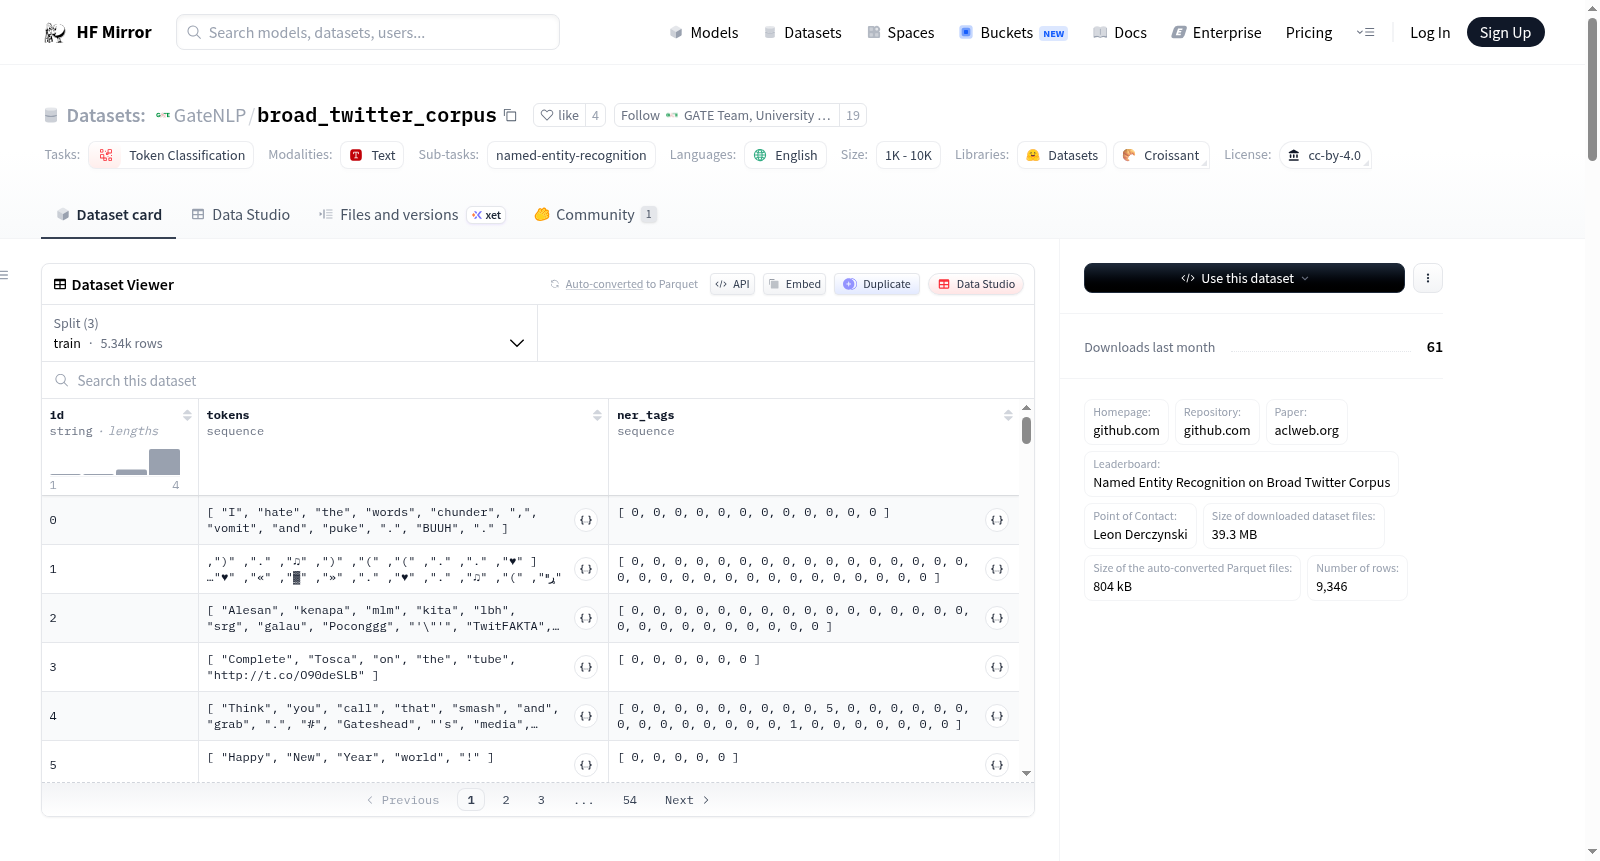Open the Named Entity Recognition leaderboard link
1600x861 pixels.
coord(1241,474)
